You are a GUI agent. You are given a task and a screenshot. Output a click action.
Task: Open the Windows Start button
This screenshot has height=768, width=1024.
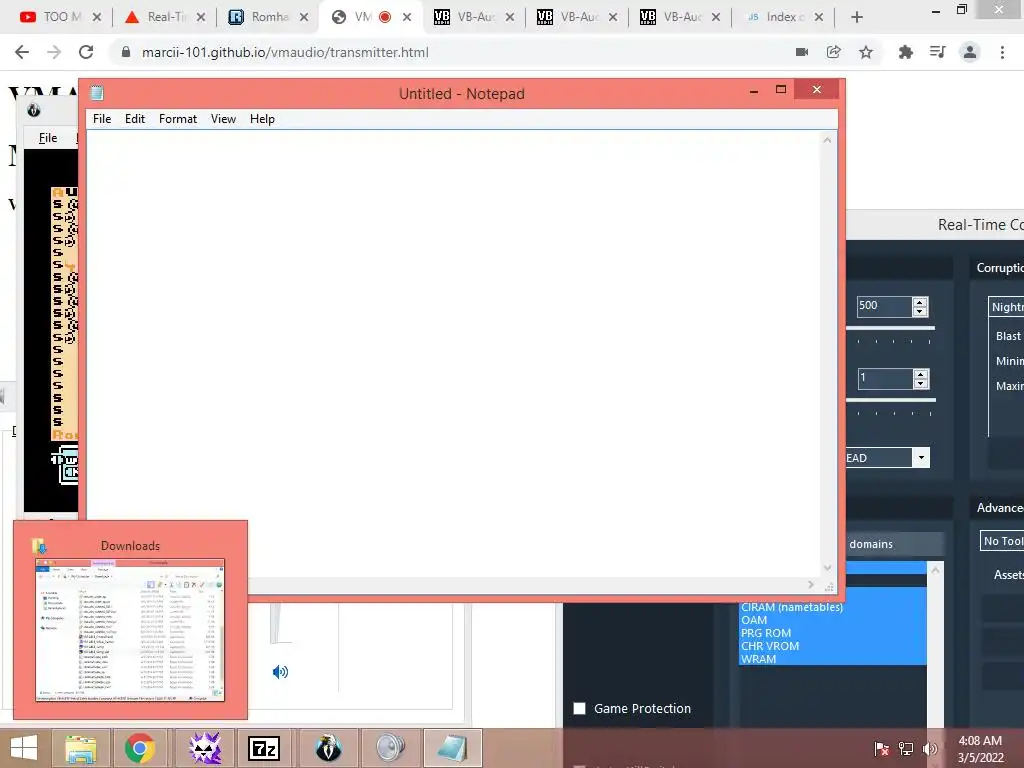click(24, 748)
